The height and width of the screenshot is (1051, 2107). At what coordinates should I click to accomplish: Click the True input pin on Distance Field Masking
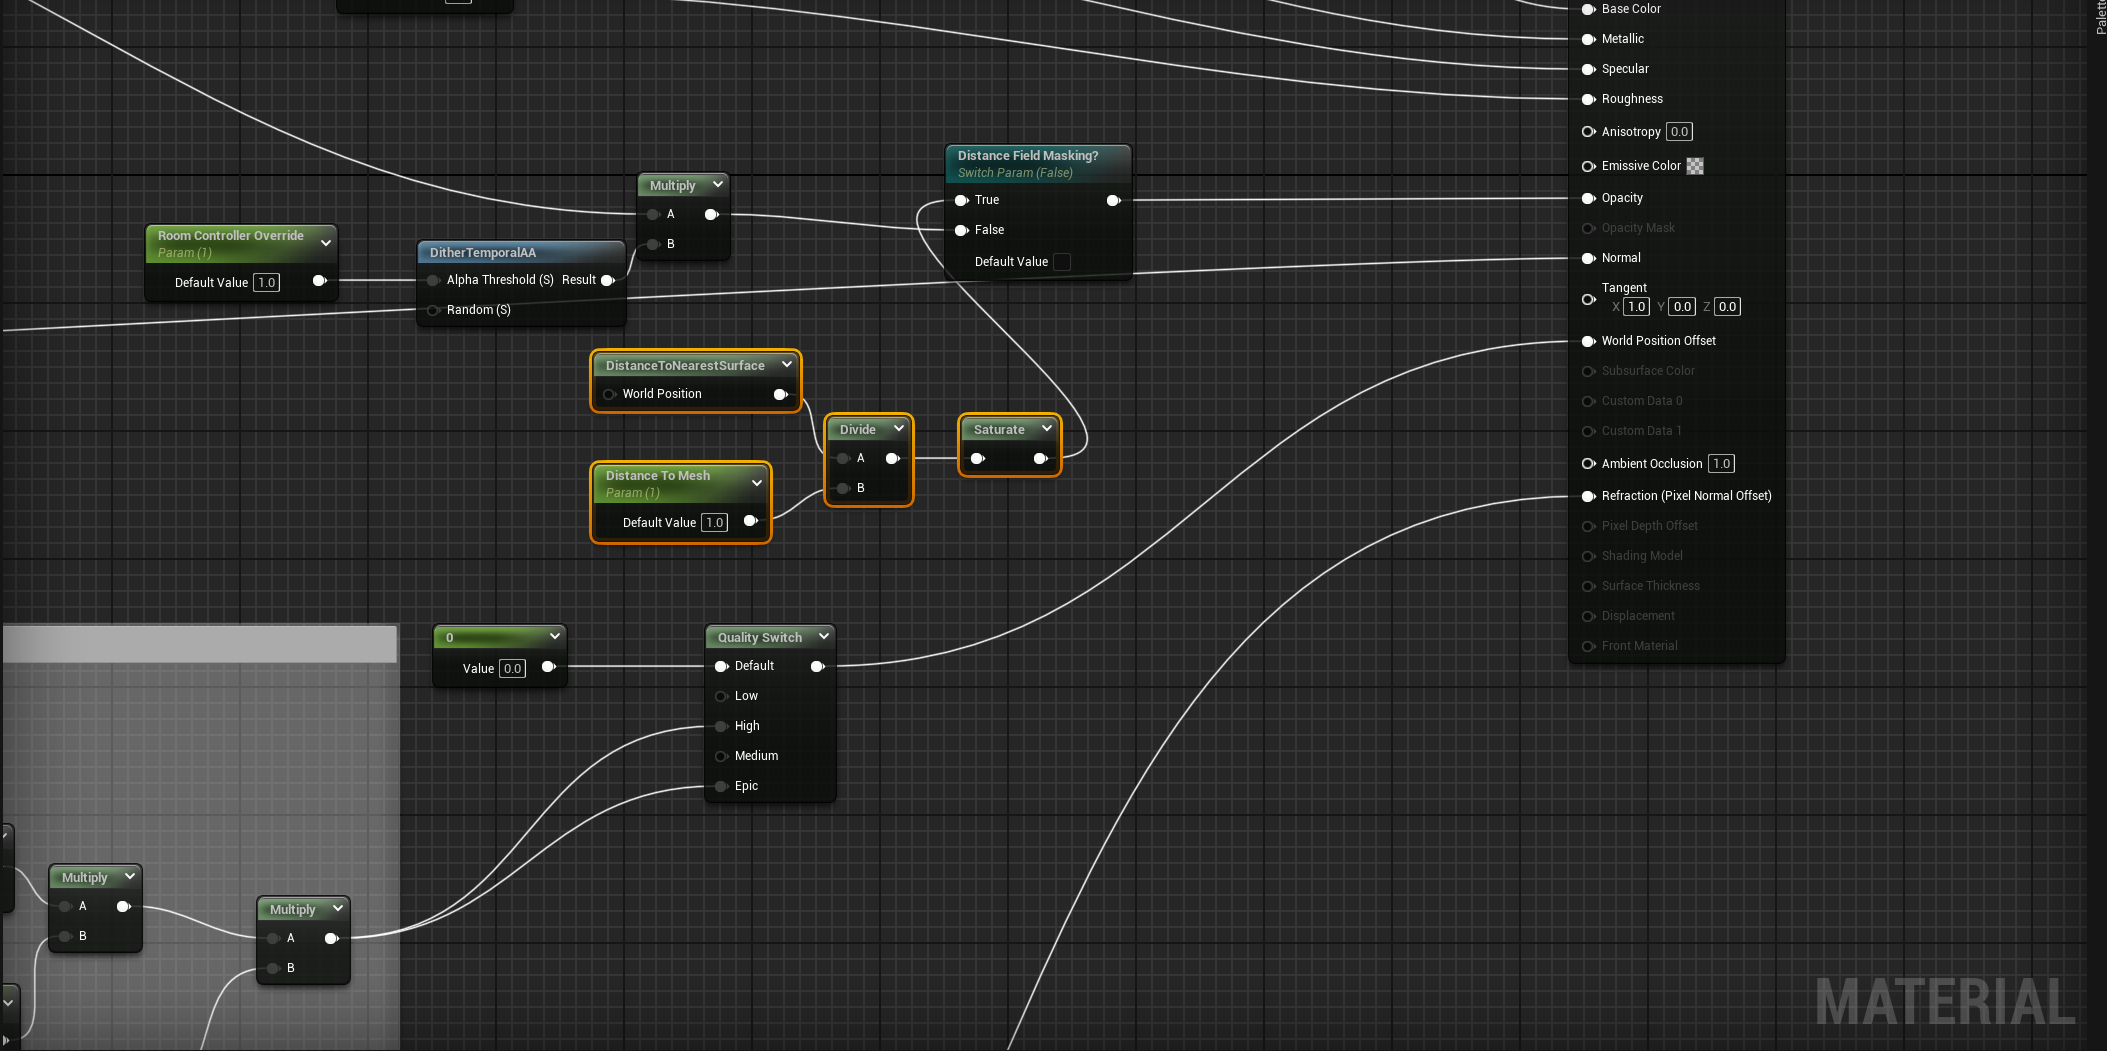pos(962,200)
